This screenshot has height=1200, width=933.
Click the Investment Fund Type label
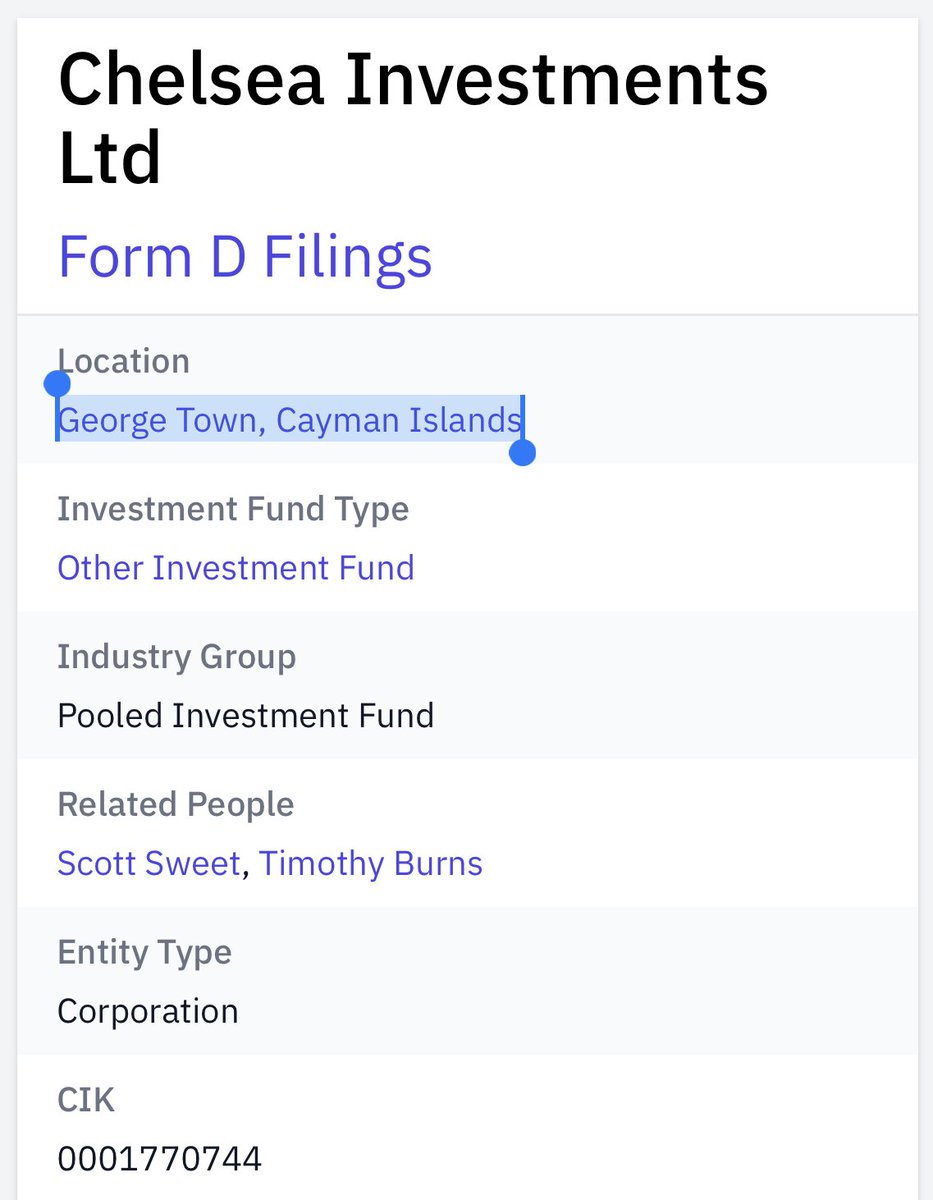[x=233, y=509]
